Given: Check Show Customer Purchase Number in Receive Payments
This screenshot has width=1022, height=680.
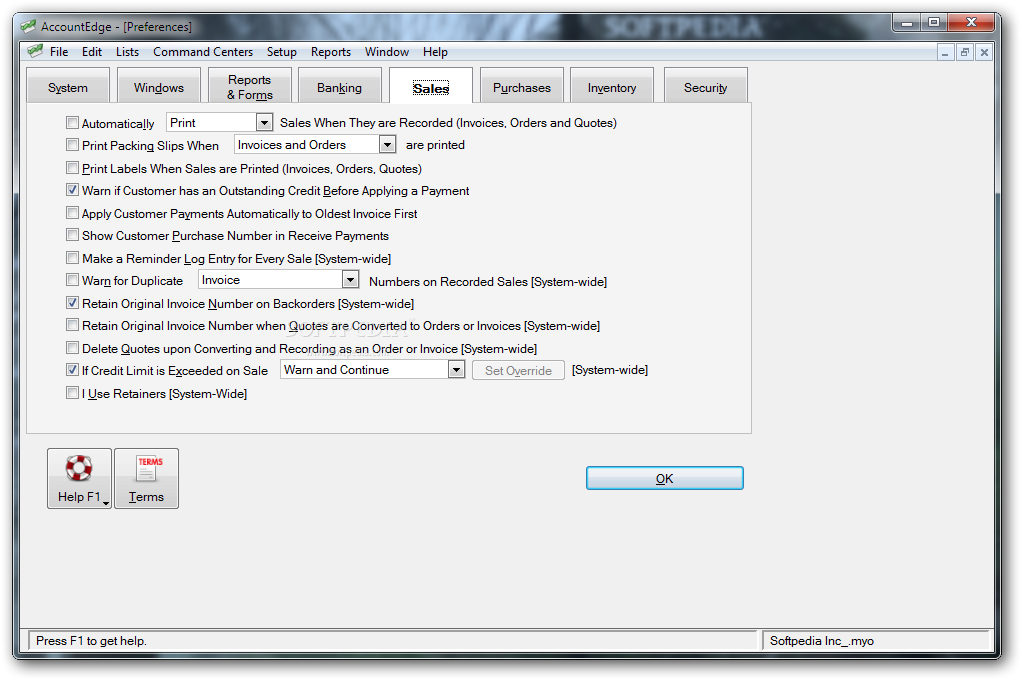Looking at the screenshot, I should click(72, 235).
